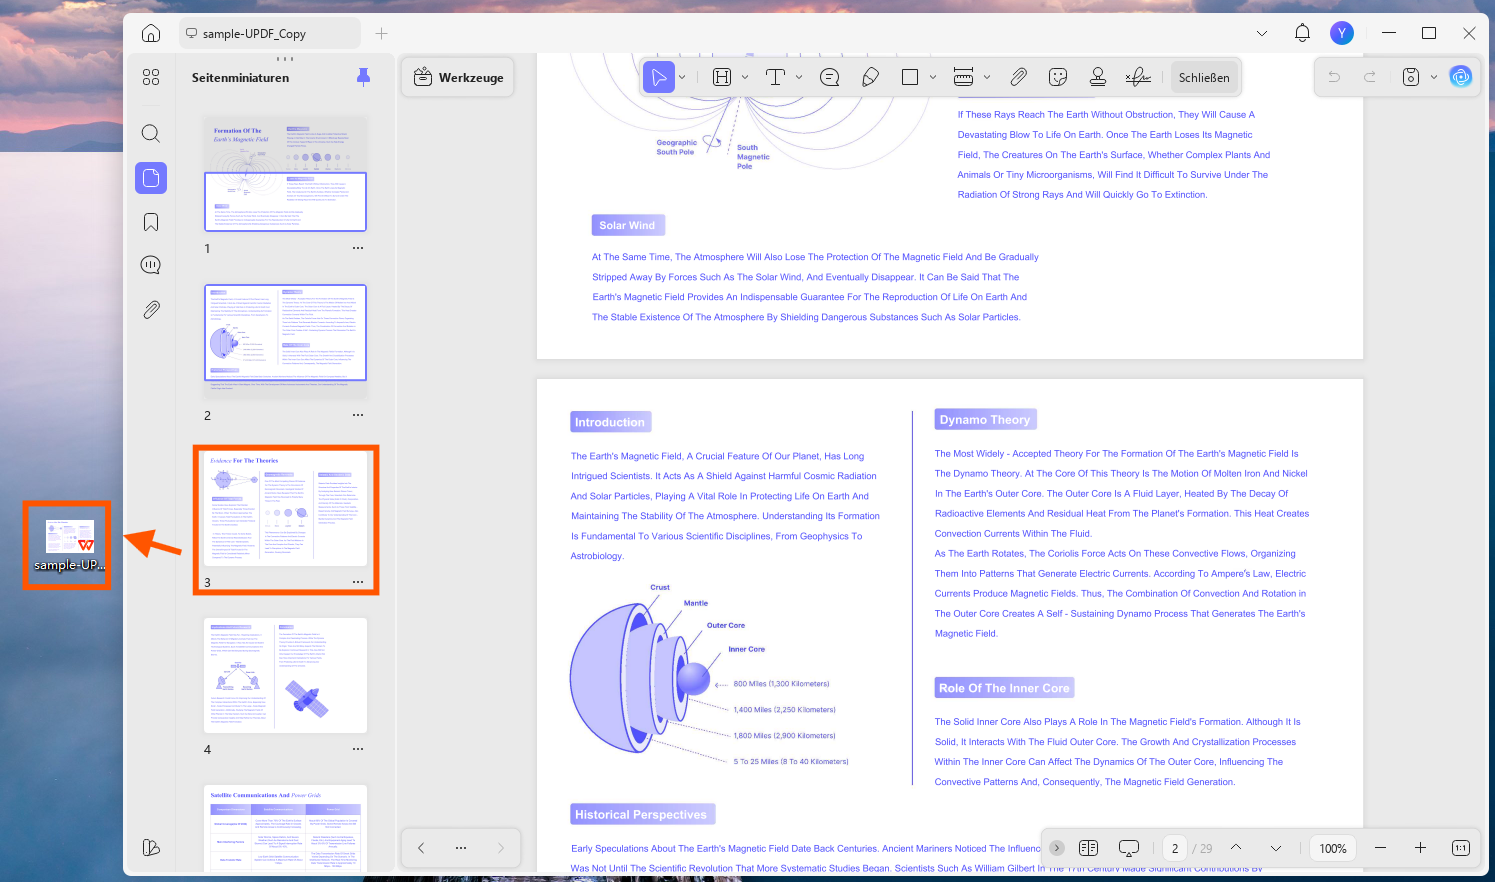Open the attachments panel in left sidebar

pos(151,310)
